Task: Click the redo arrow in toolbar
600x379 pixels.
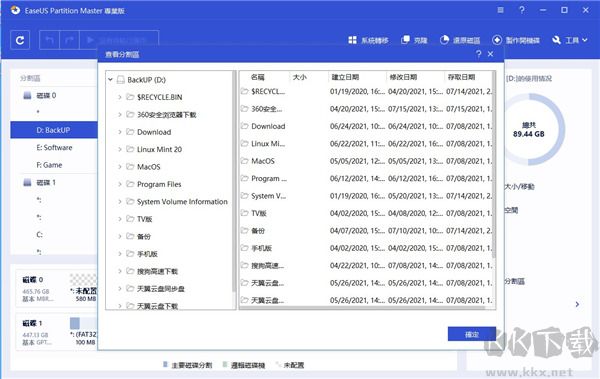Action: click(69, 40)
